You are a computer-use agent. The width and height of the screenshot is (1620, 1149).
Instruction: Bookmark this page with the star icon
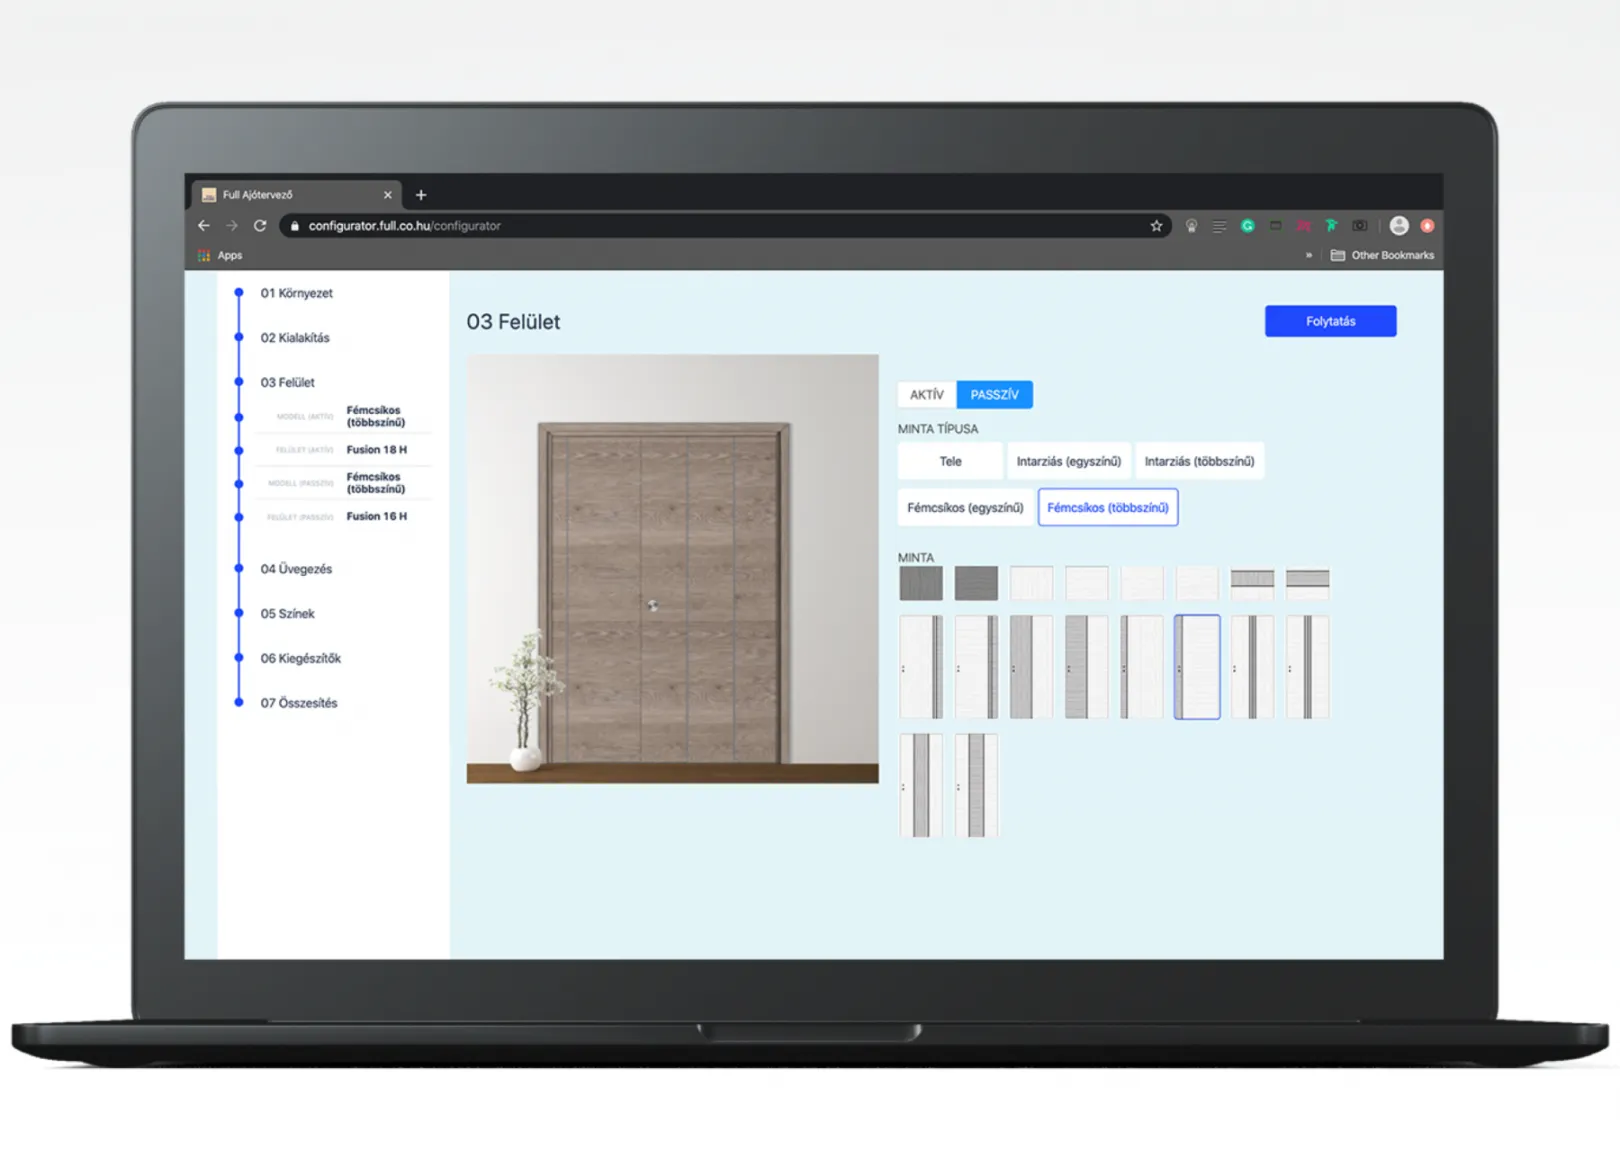point(1156,226)
